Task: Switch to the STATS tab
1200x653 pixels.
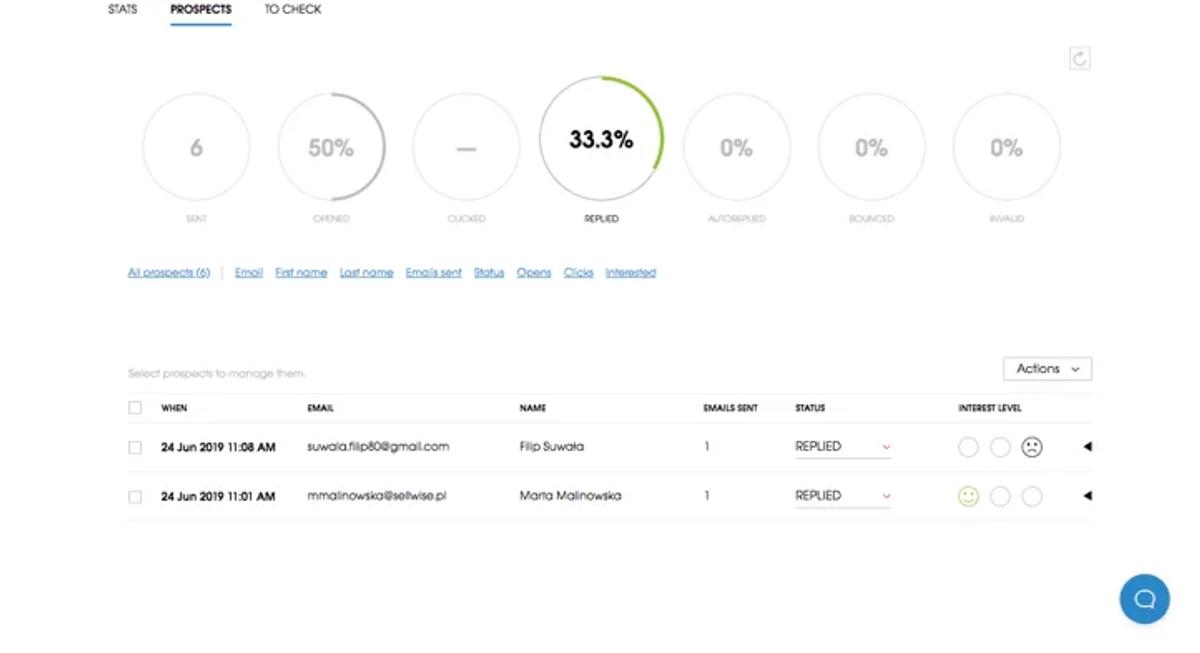Action: coord(123,10)
